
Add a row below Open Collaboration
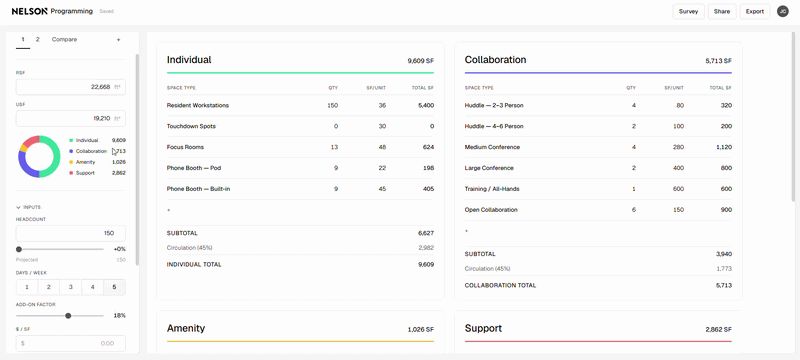point(466,231)
